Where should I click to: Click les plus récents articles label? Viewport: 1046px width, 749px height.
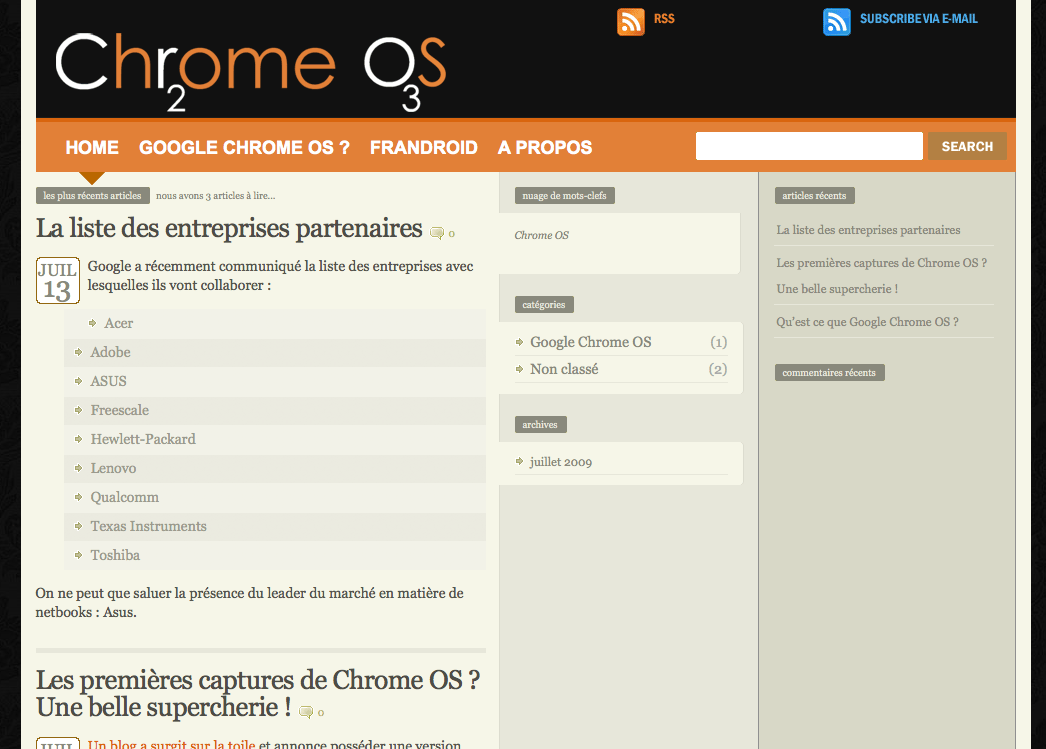pyautogui.click(x=93, y=195)
